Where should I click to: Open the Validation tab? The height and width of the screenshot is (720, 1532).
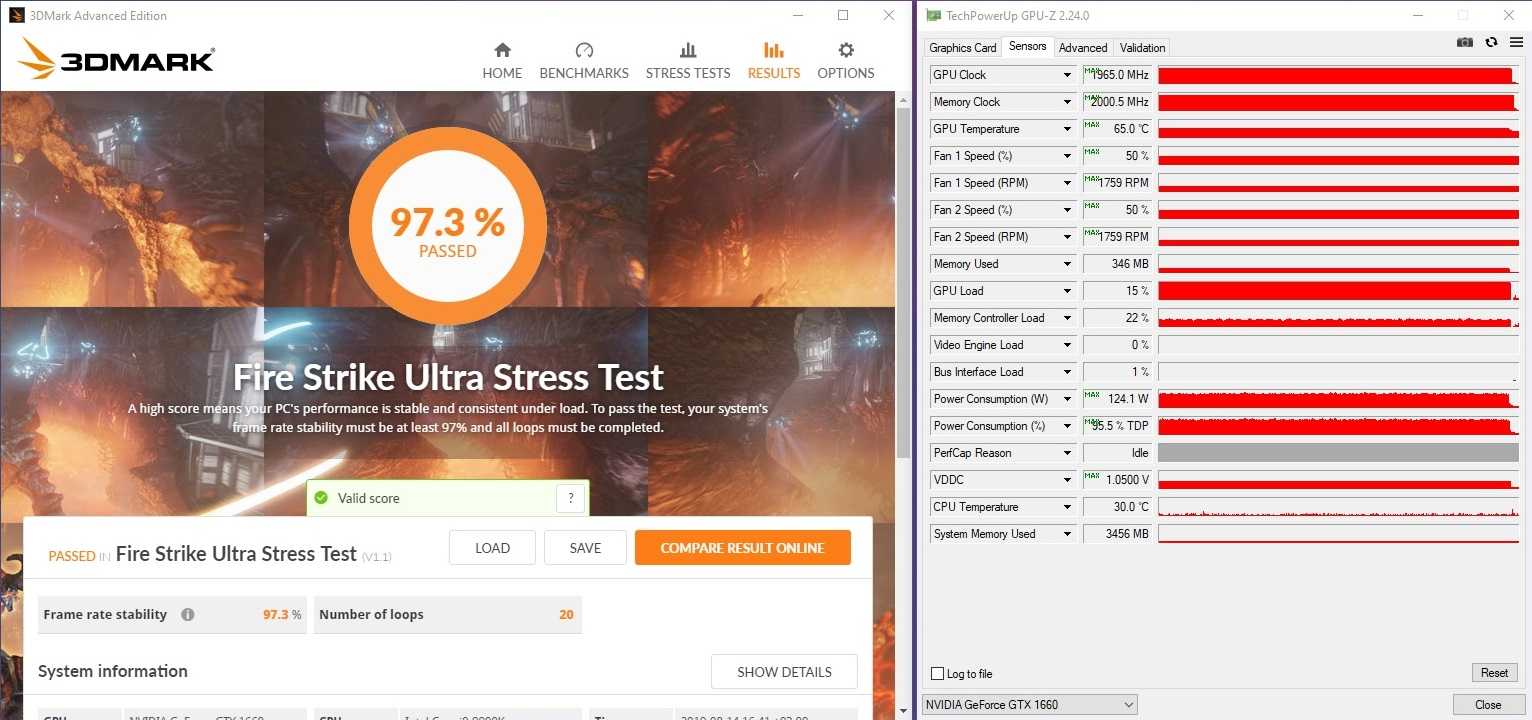pyautogui.click(x=1142, y=48)
